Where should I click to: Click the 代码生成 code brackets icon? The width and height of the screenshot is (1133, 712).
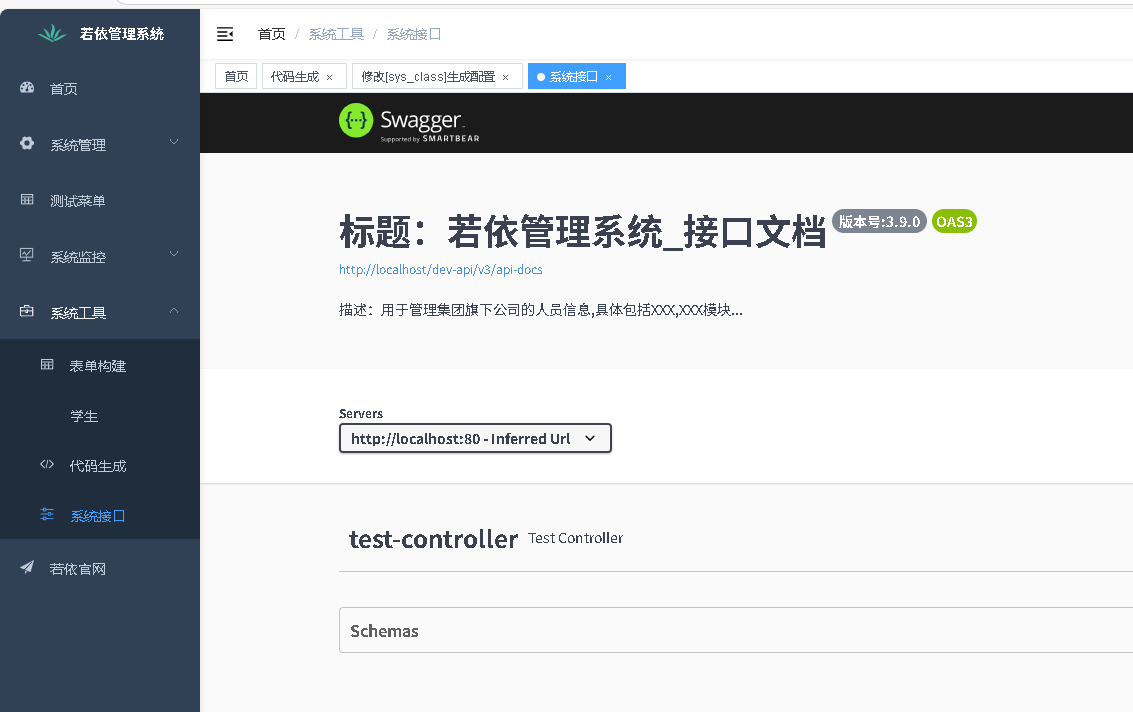point(47,465)
